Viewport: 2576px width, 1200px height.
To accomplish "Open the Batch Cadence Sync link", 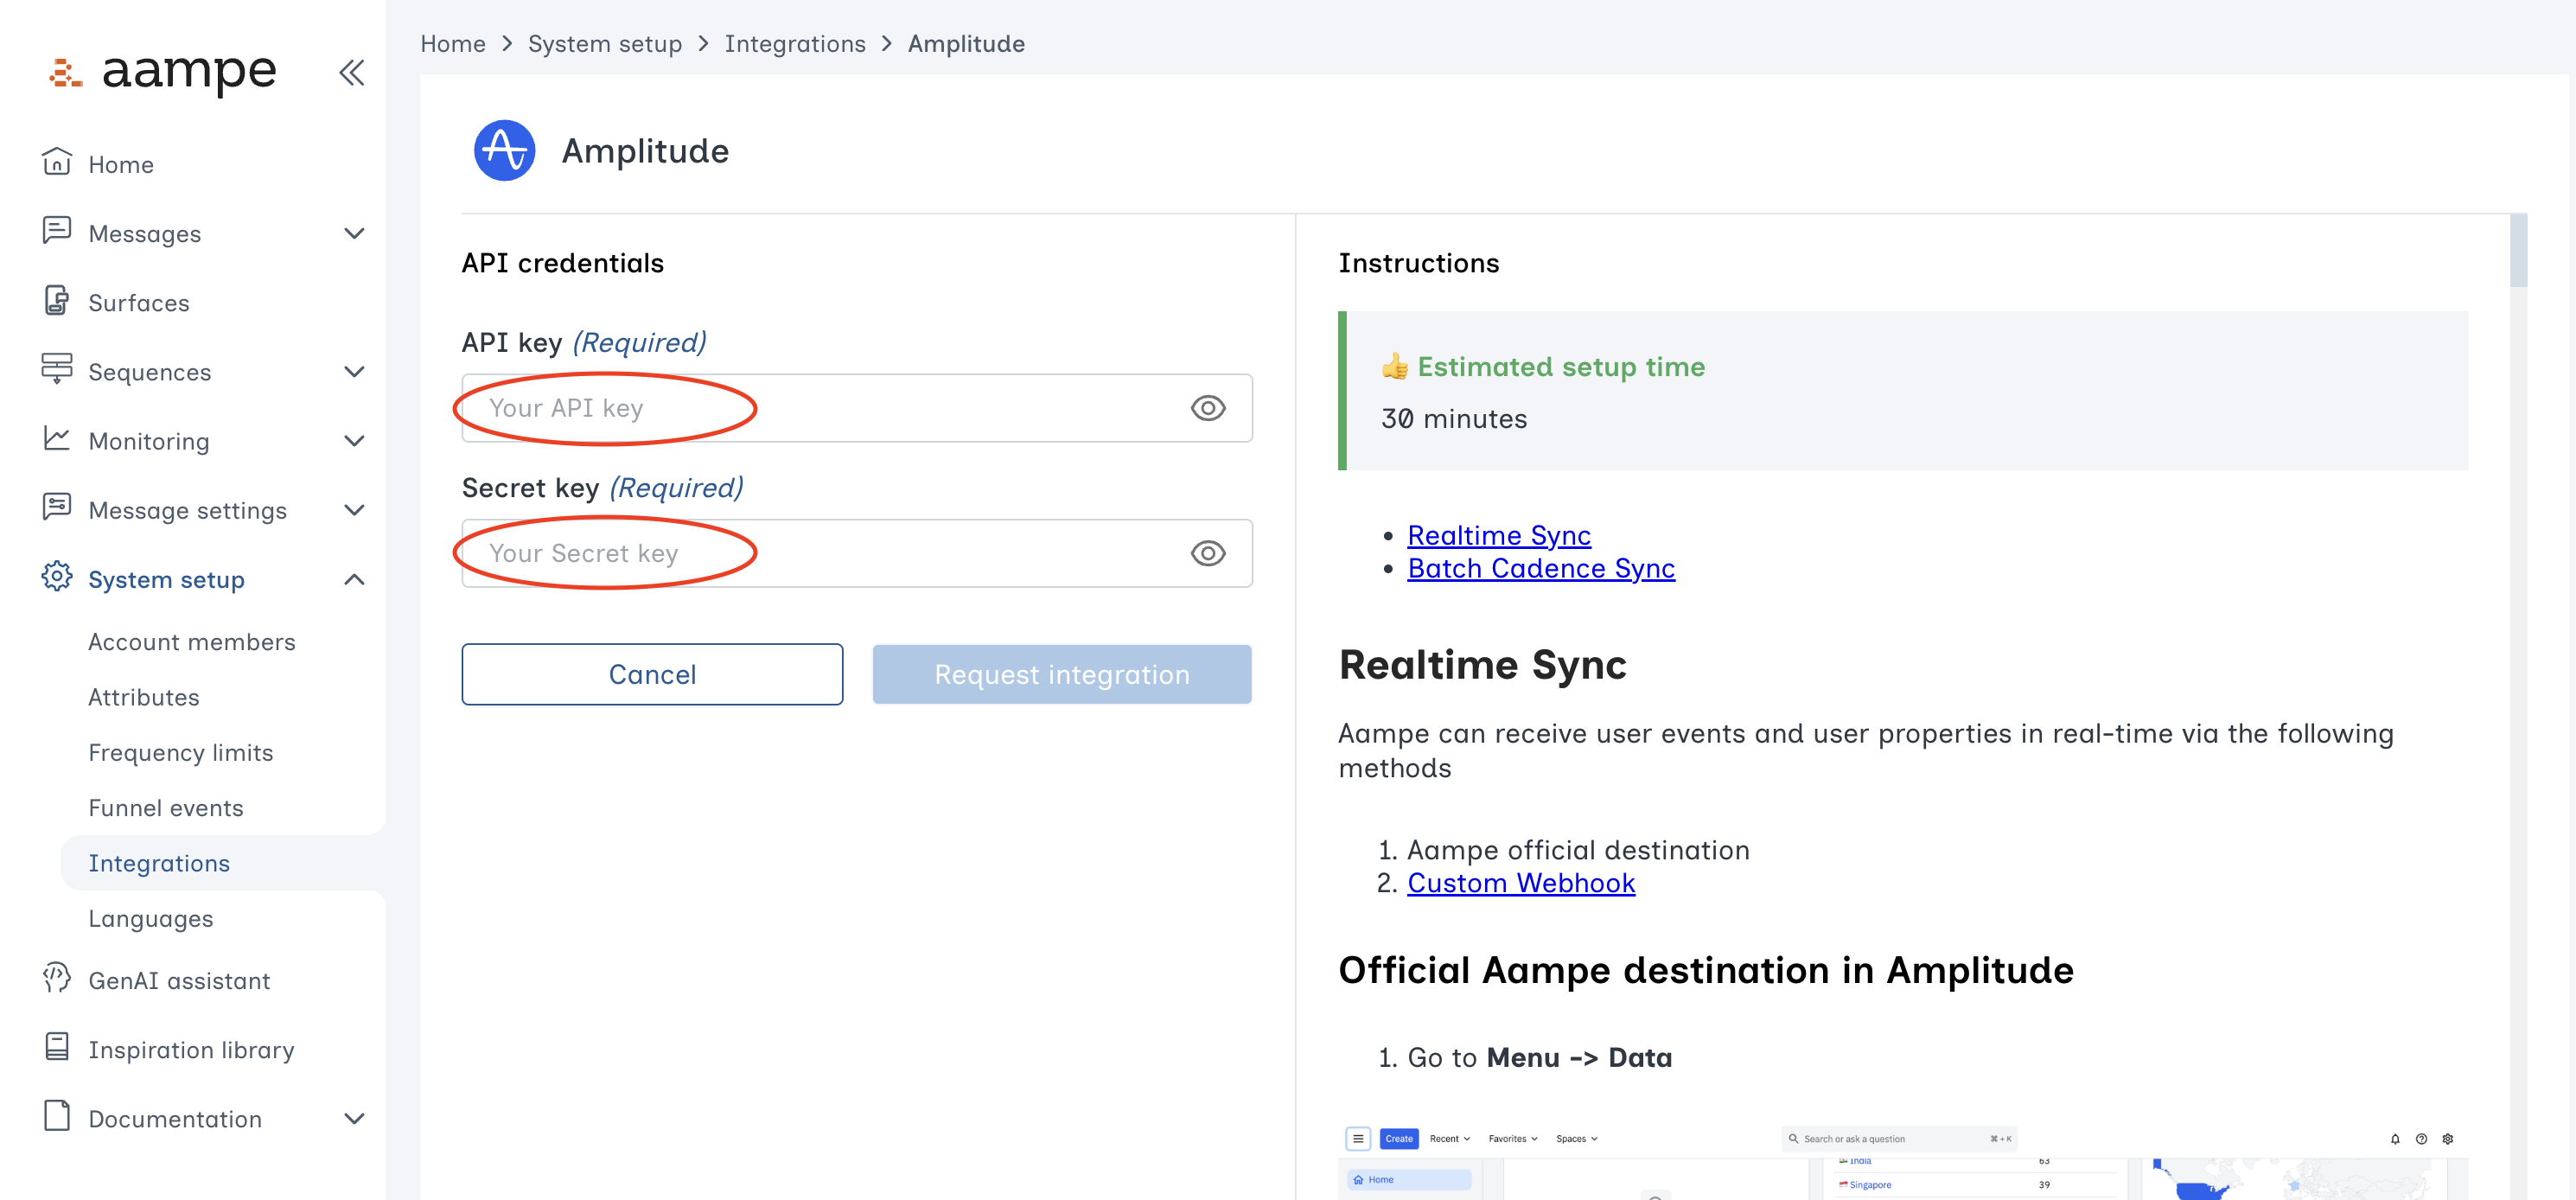I will tap(1540, 568).
